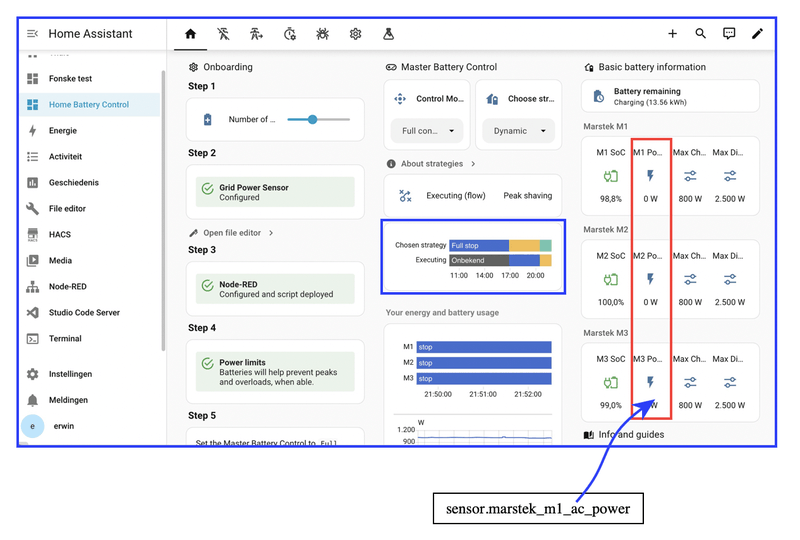The width and height of the screenshot is (800, 540).
Task: Expand the About strategies chevron
Action: (x=473, y=164)
